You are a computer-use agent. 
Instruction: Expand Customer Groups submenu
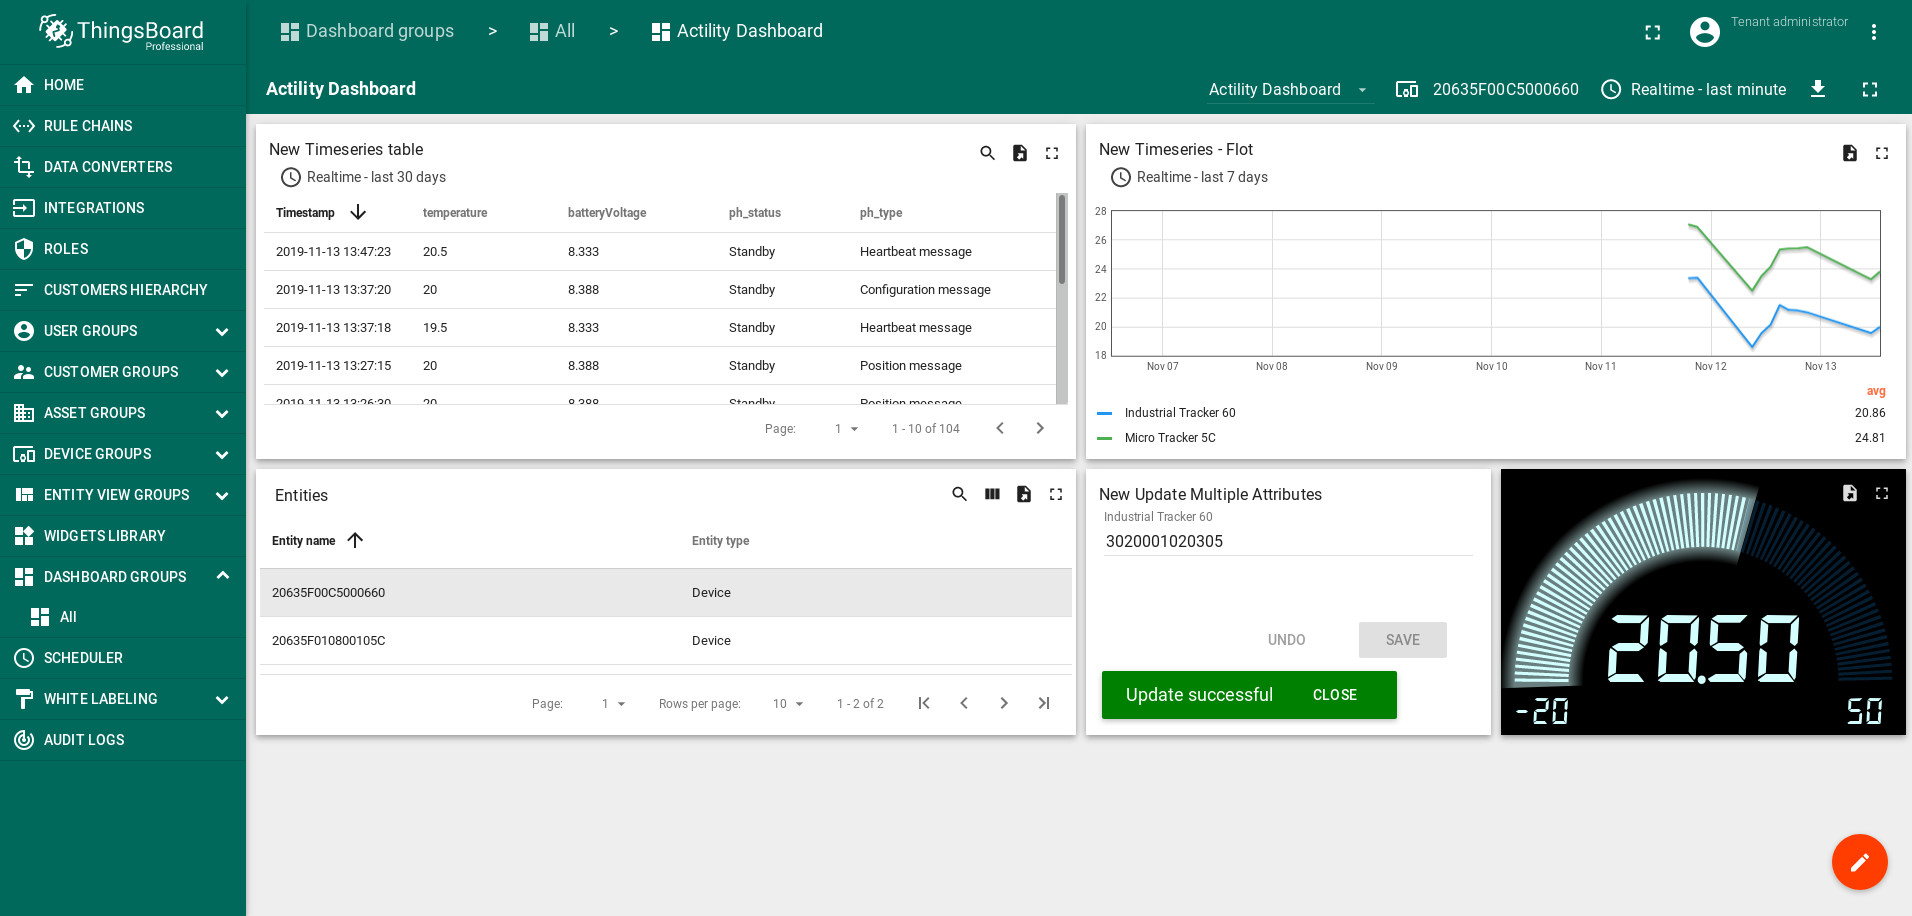222,372
